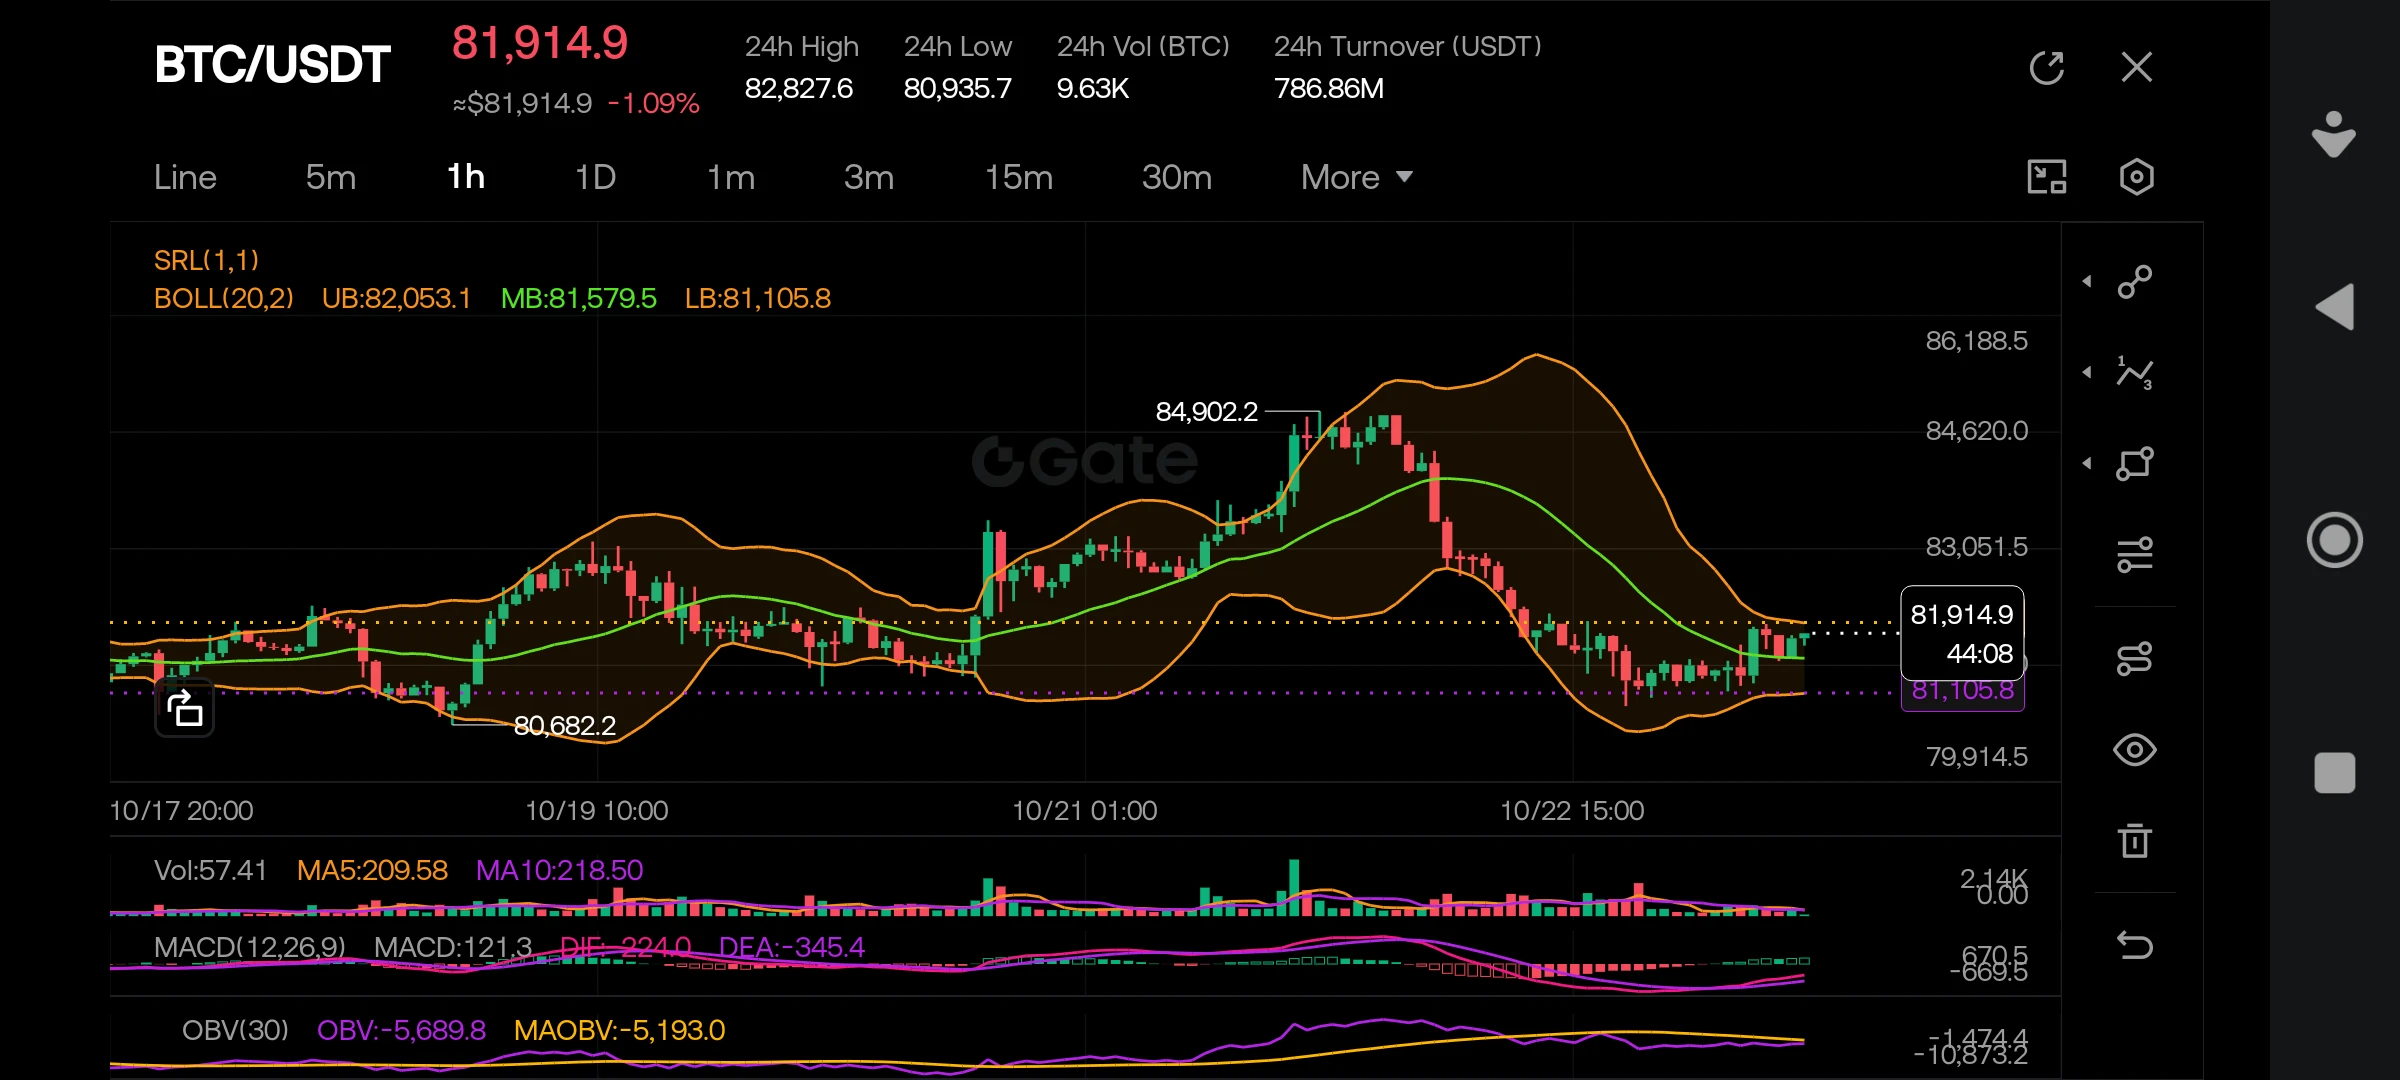Image resolution: width=2400 pixels, height=1080 pixels.
Task: Switch to Line chart view
Action: coord(185,177)
